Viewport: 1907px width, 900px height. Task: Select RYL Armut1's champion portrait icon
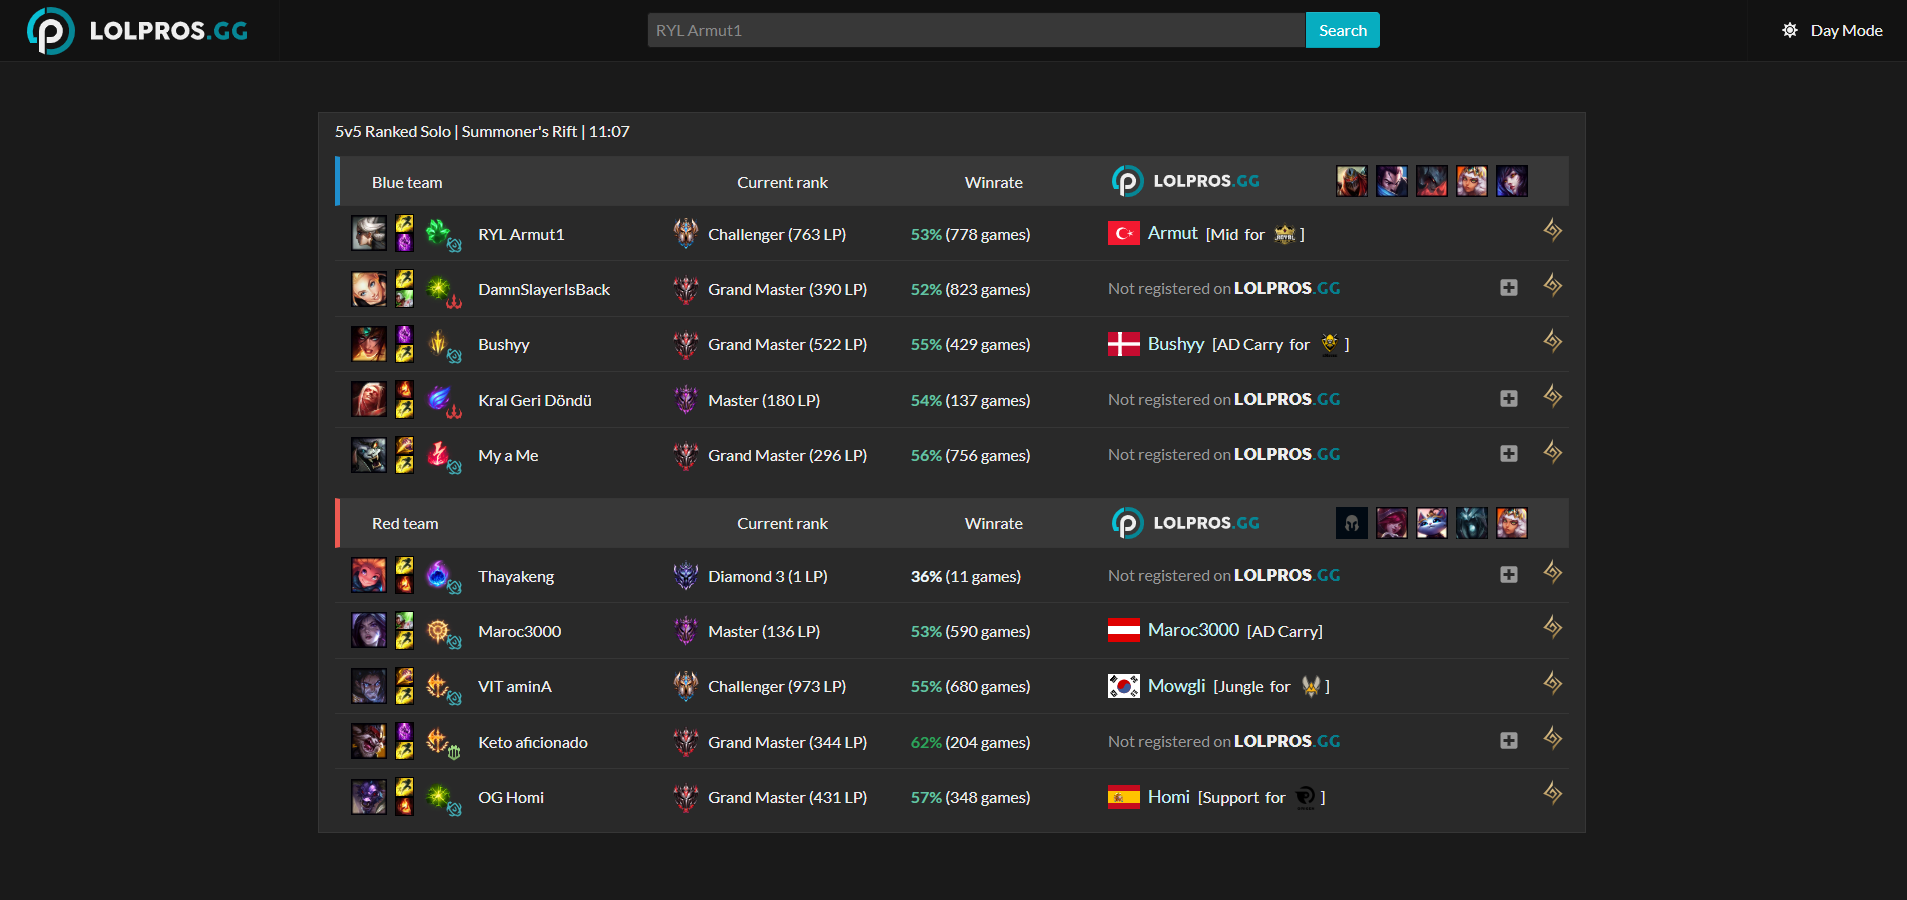tap(369, 233)
